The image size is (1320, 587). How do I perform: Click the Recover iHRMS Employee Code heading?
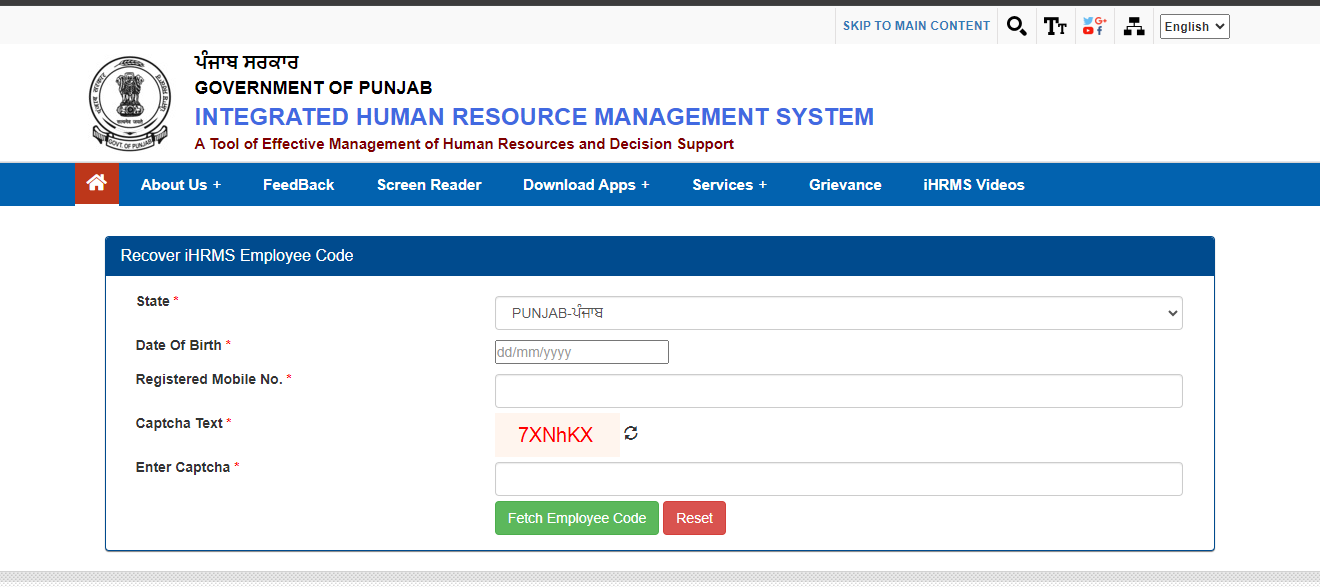coord(237,256)
